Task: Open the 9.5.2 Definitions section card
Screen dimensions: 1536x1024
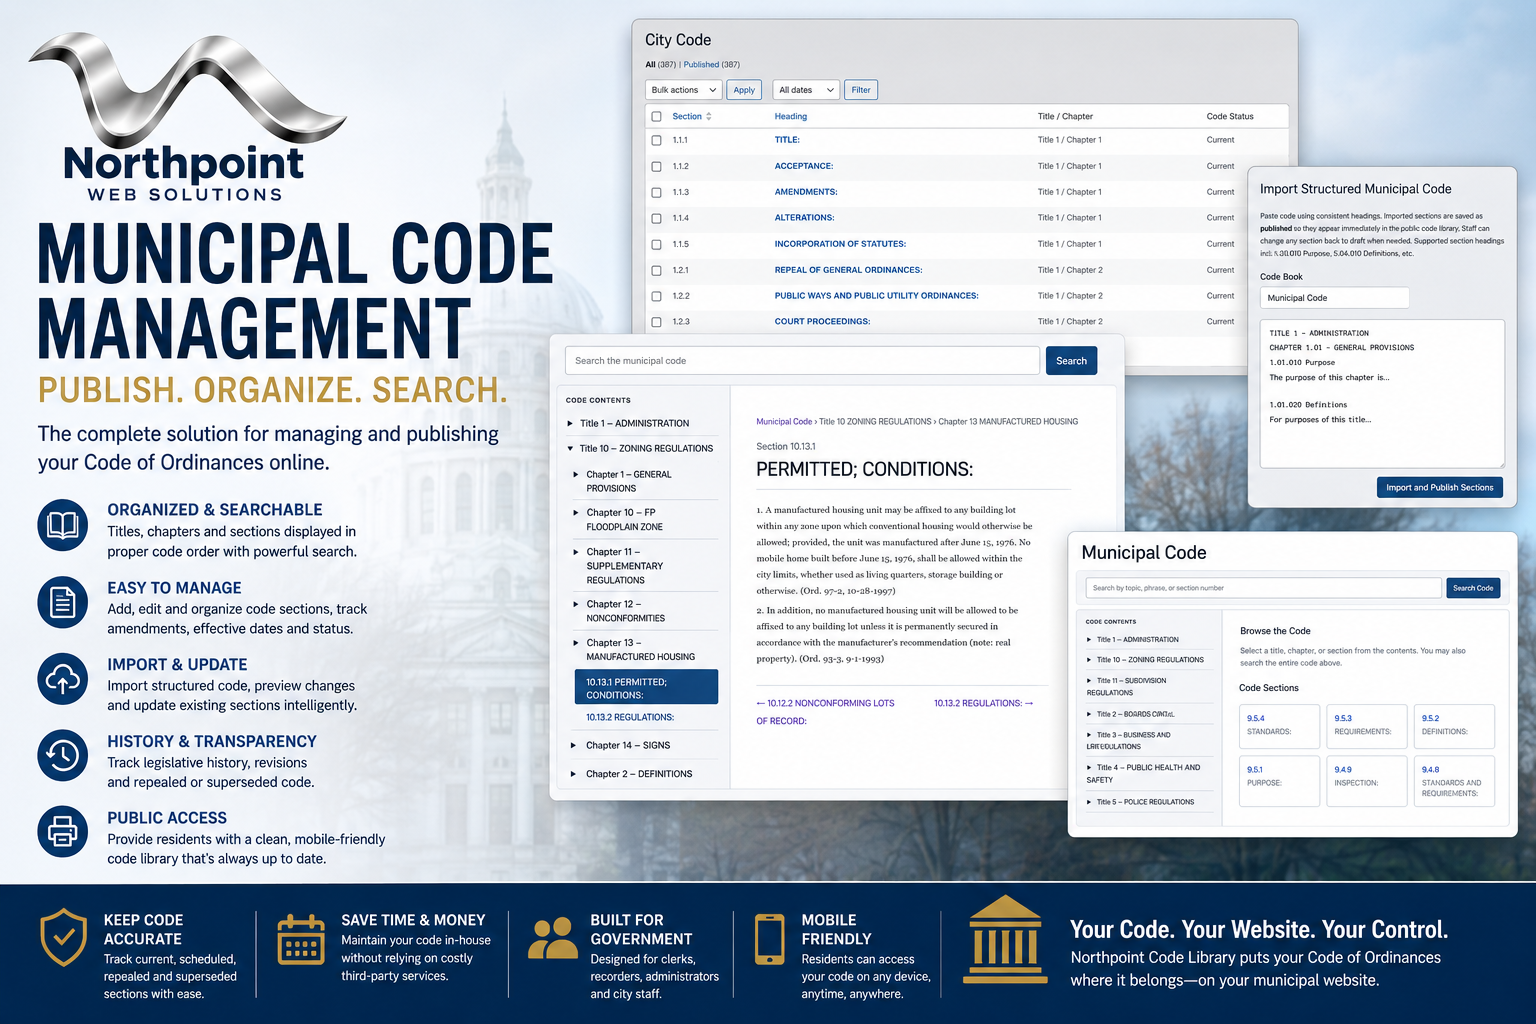Action: (1454, 727)
